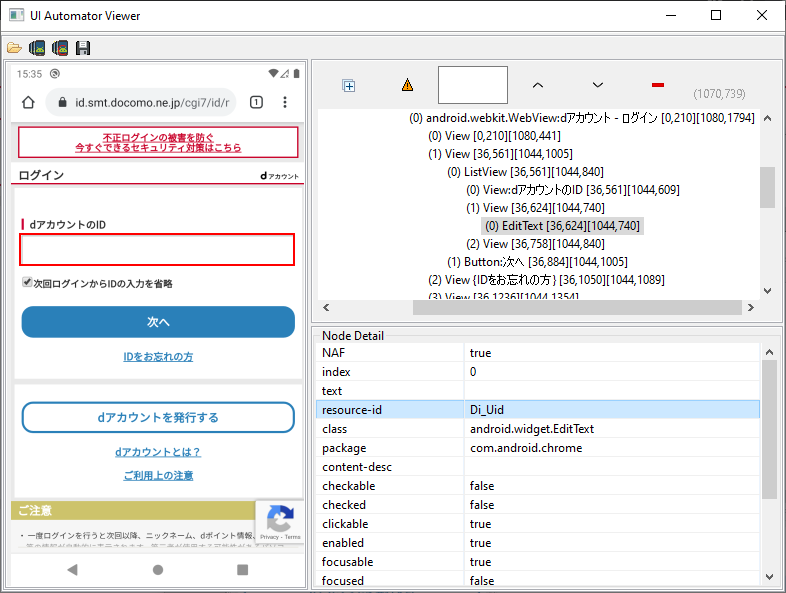The width and height of the screenshot is (786, 593).
Task: Click the dアカウントのID input field
Action: [x=157, y=250]
